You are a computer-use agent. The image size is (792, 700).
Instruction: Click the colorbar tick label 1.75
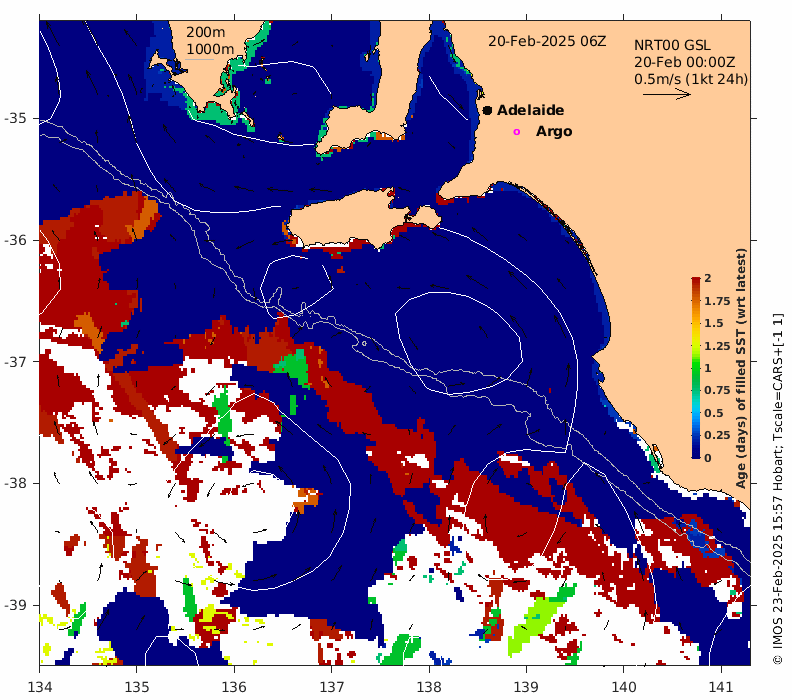click(x=716, y=301)
